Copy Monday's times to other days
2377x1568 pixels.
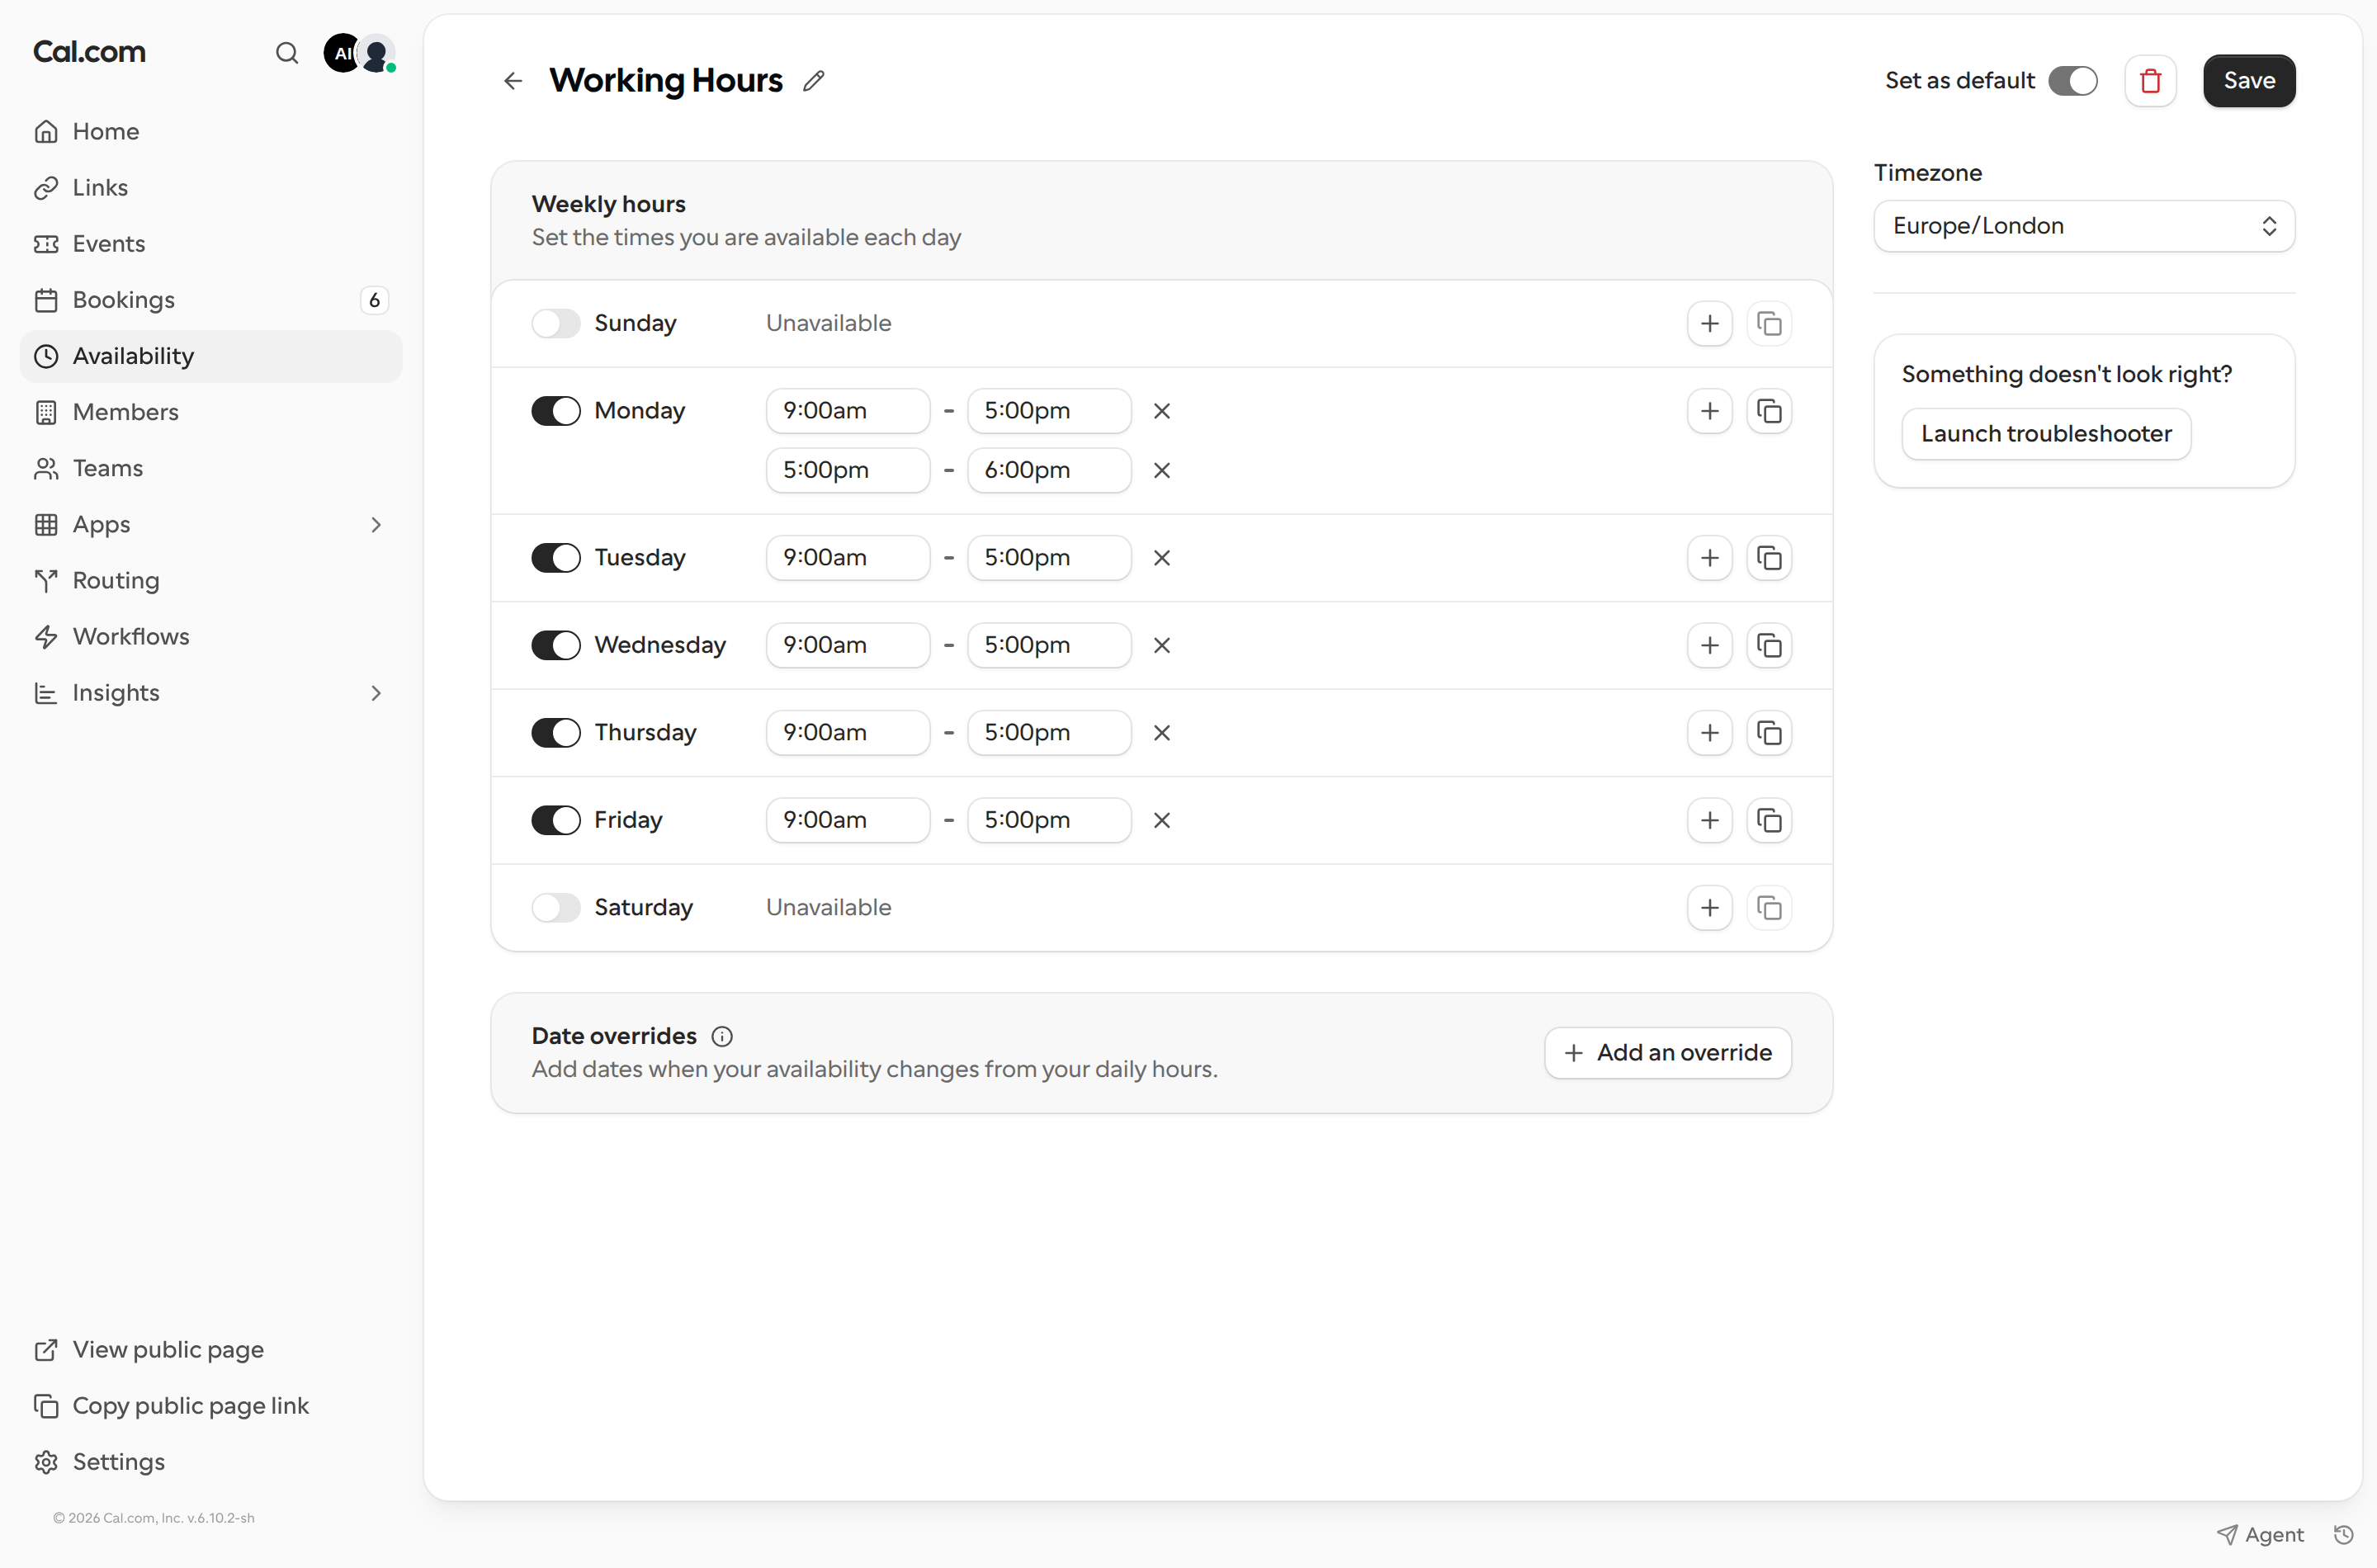click(x=1769, y=411)
